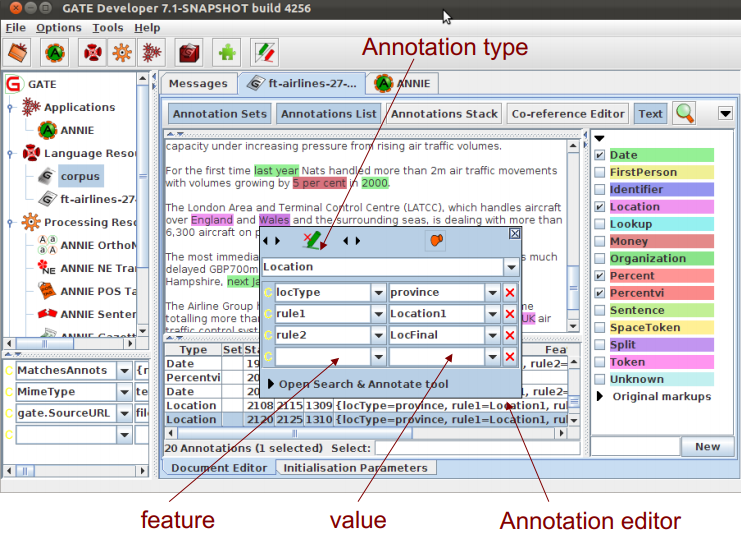Click the Sentence color swatch label
Screen dimensions: 747x548
tap(662, 310)
